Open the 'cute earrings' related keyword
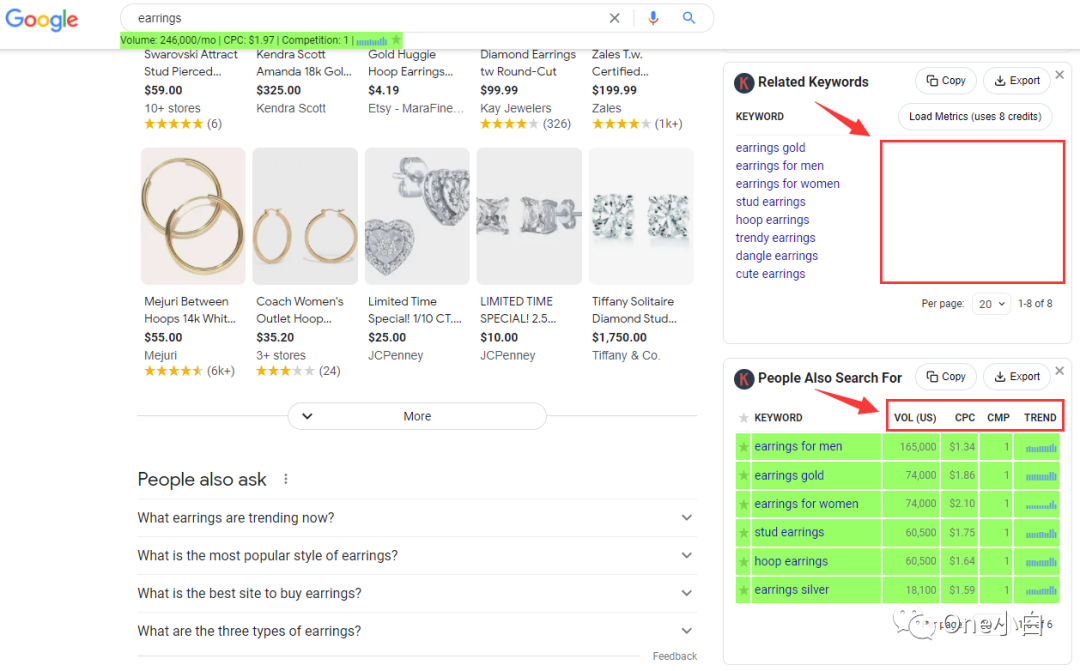1080x671 pixels. pyautogui.click(x=770, y=273)
